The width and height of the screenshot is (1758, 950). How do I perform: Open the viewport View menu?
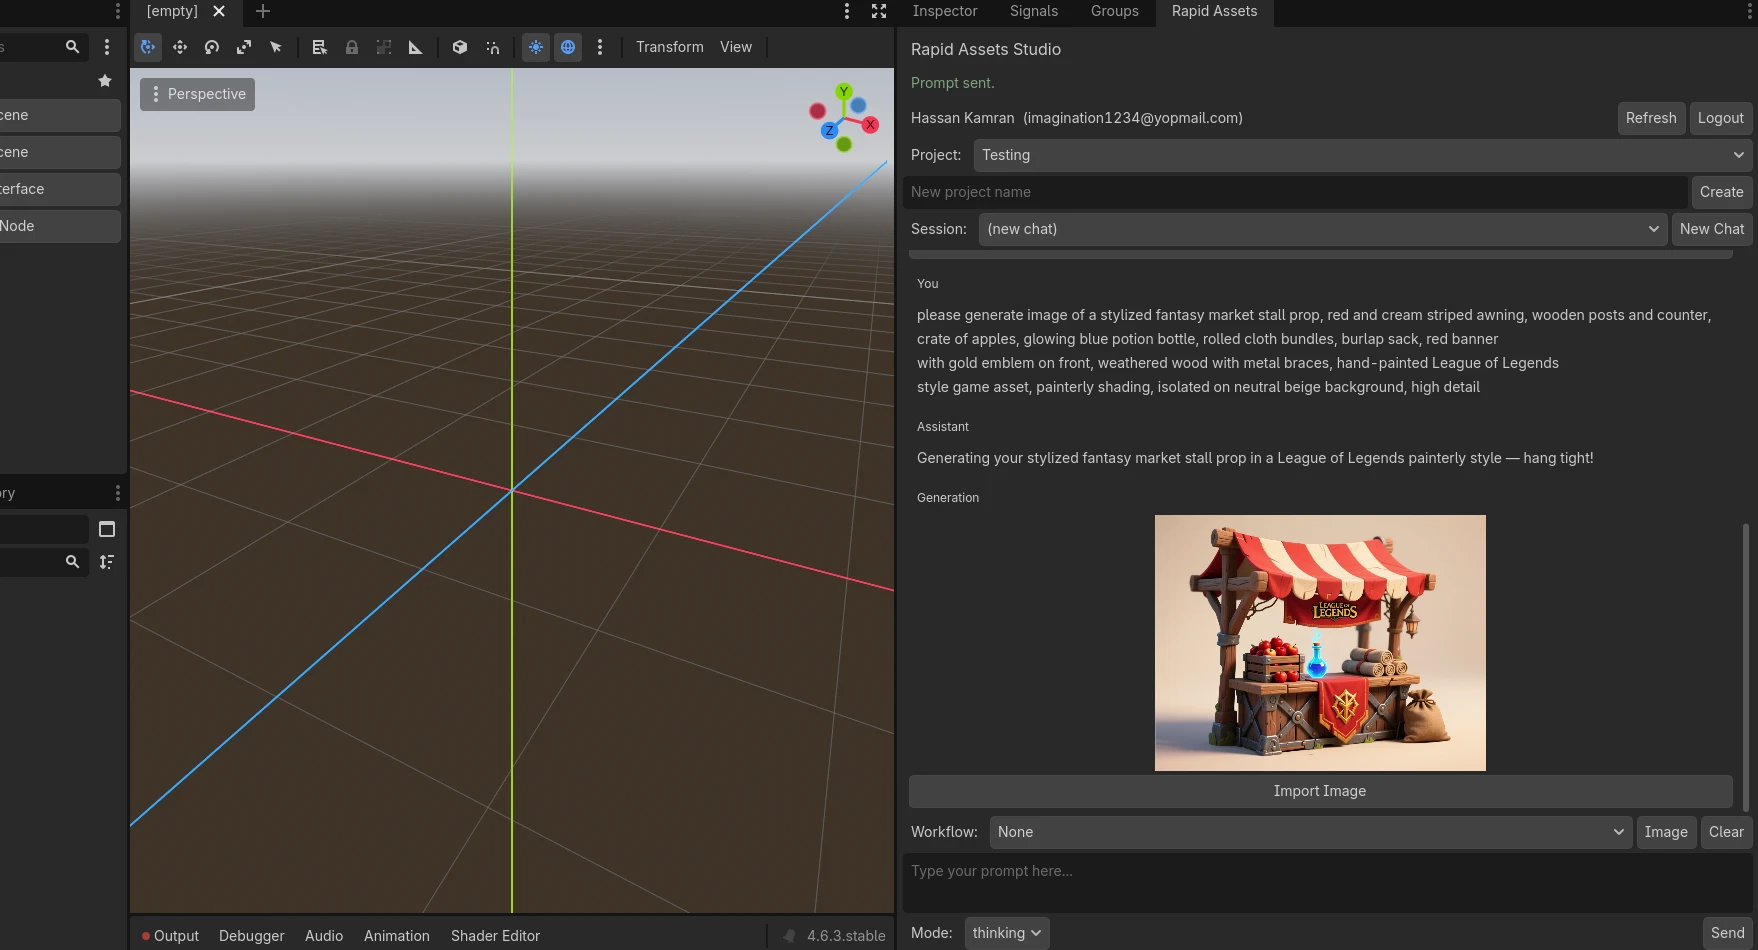pos(736,47)
